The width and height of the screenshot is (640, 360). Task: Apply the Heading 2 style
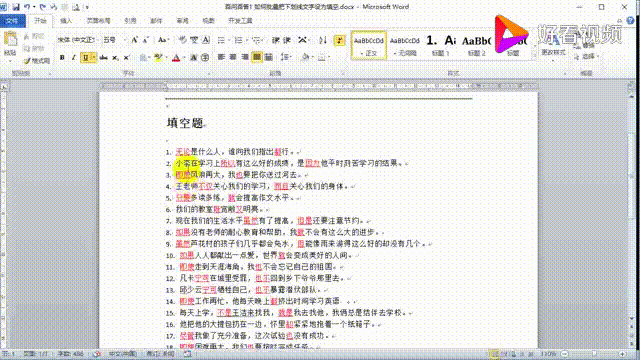tap(476, 45)
